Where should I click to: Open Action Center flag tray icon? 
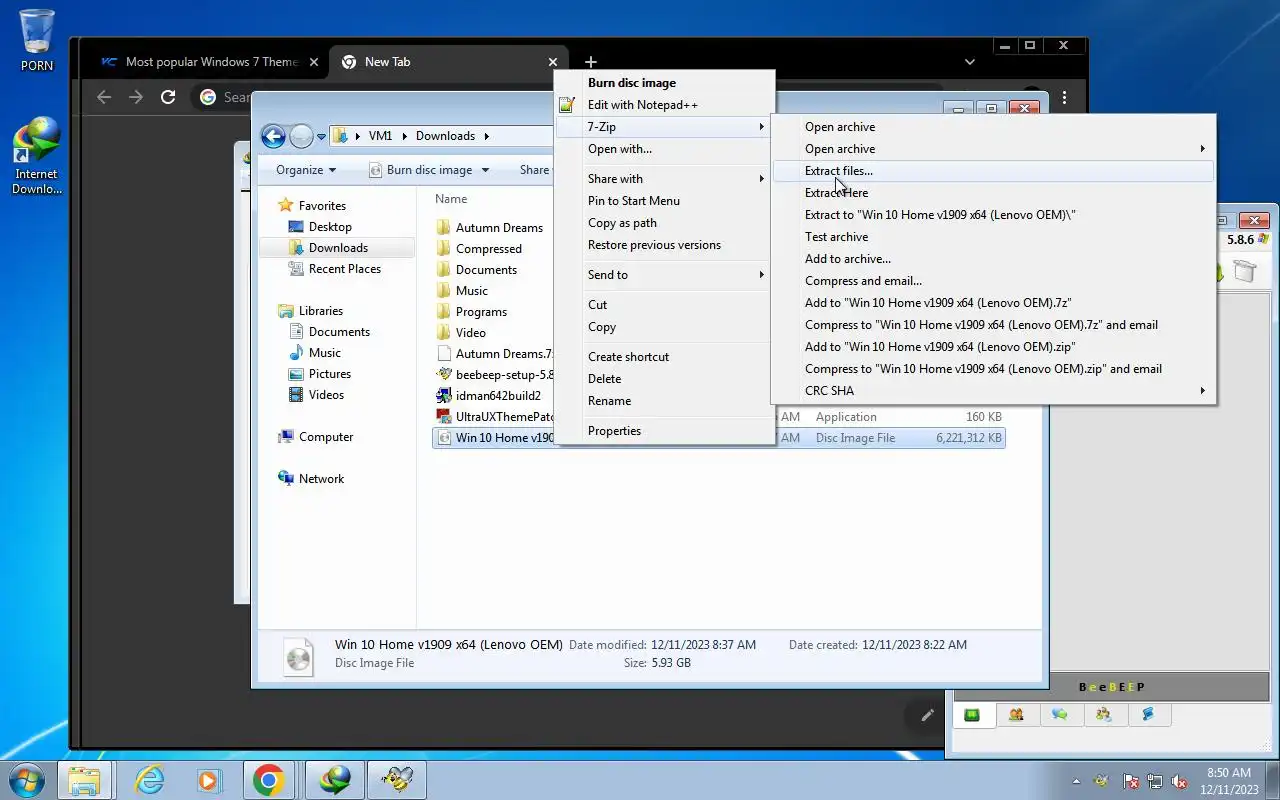click(1131, 782)
